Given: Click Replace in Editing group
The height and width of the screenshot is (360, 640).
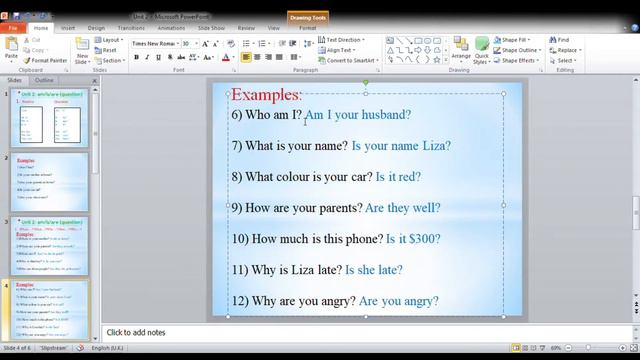Looking at the screenshot, I should [x=565, y=50].
